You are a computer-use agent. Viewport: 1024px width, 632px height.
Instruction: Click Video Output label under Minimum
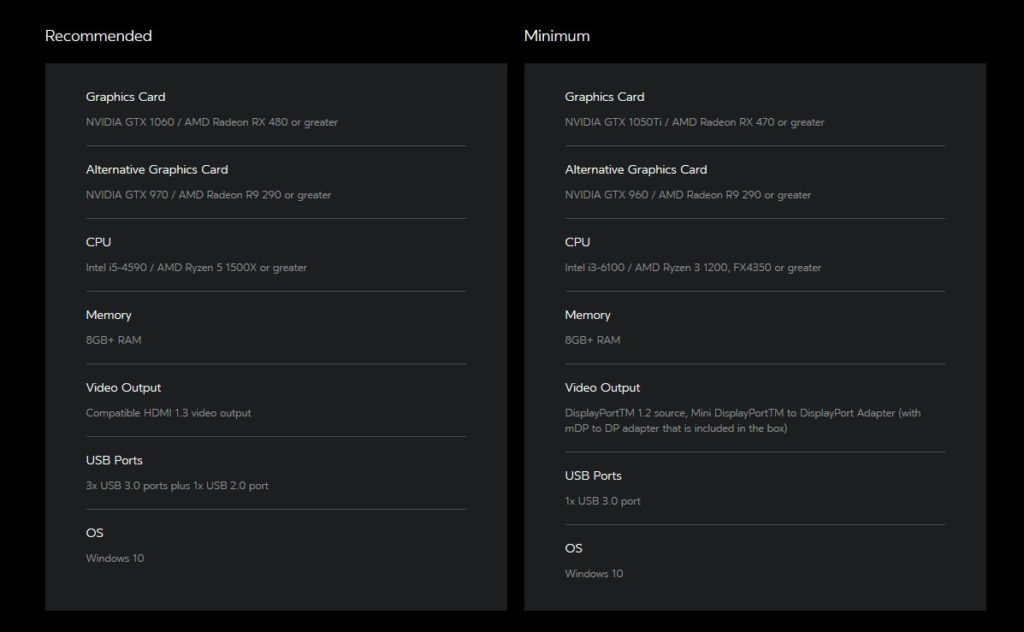pos(602,388)
